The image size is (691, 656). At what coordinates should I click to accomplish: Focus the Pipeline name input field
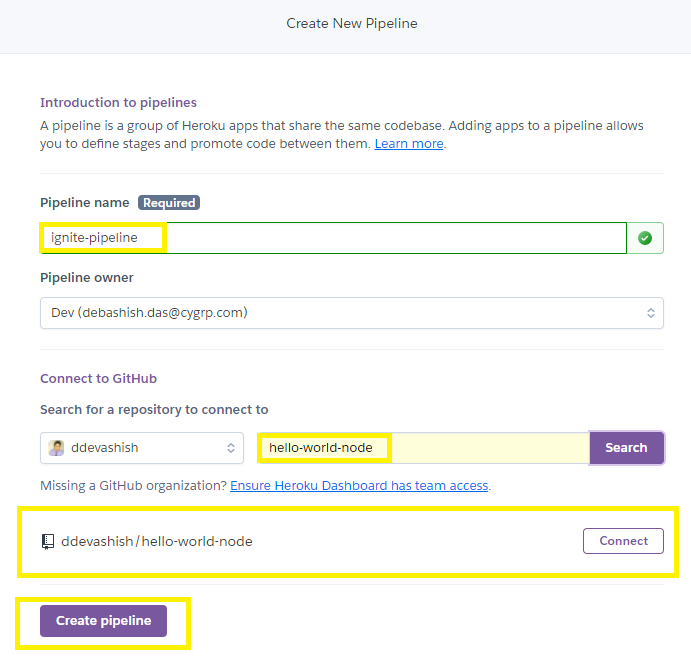coord(333,238)
